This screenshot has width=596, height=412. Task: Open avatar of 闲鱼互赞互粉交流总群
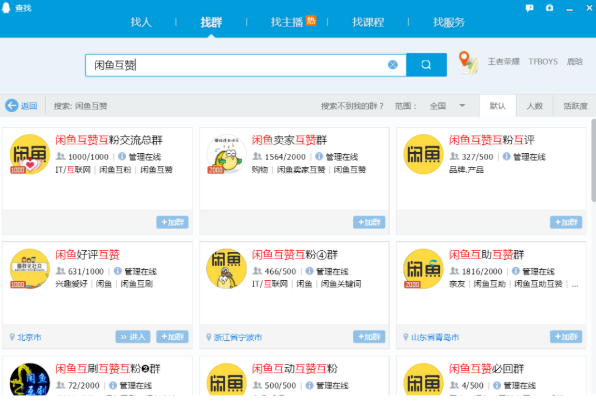tap(30, 154)
